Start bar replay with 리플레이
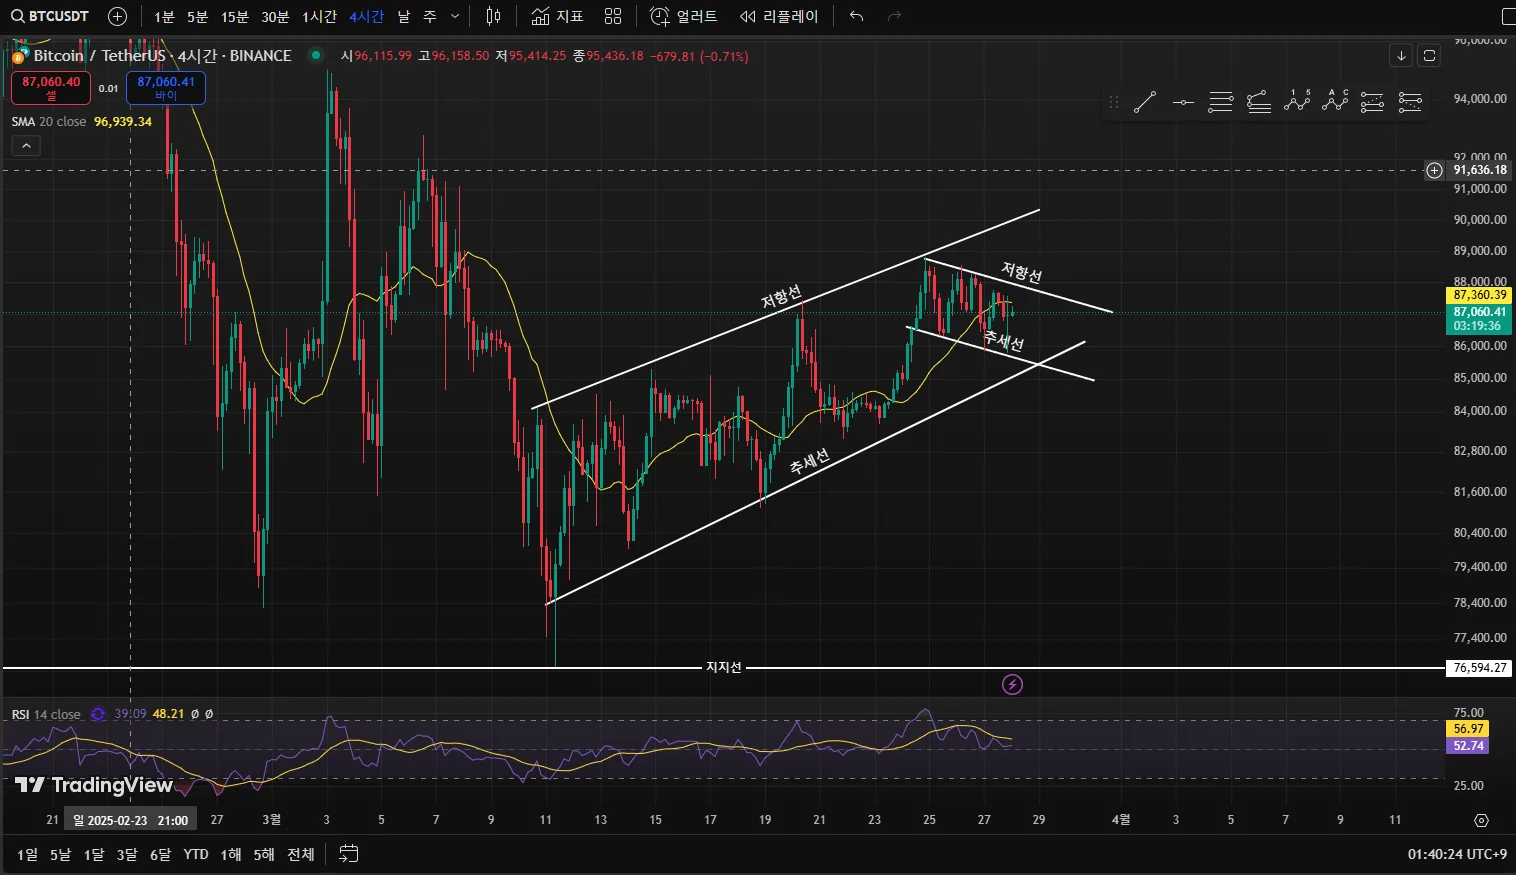The image size is (1516, 875). tap(779, 16)
